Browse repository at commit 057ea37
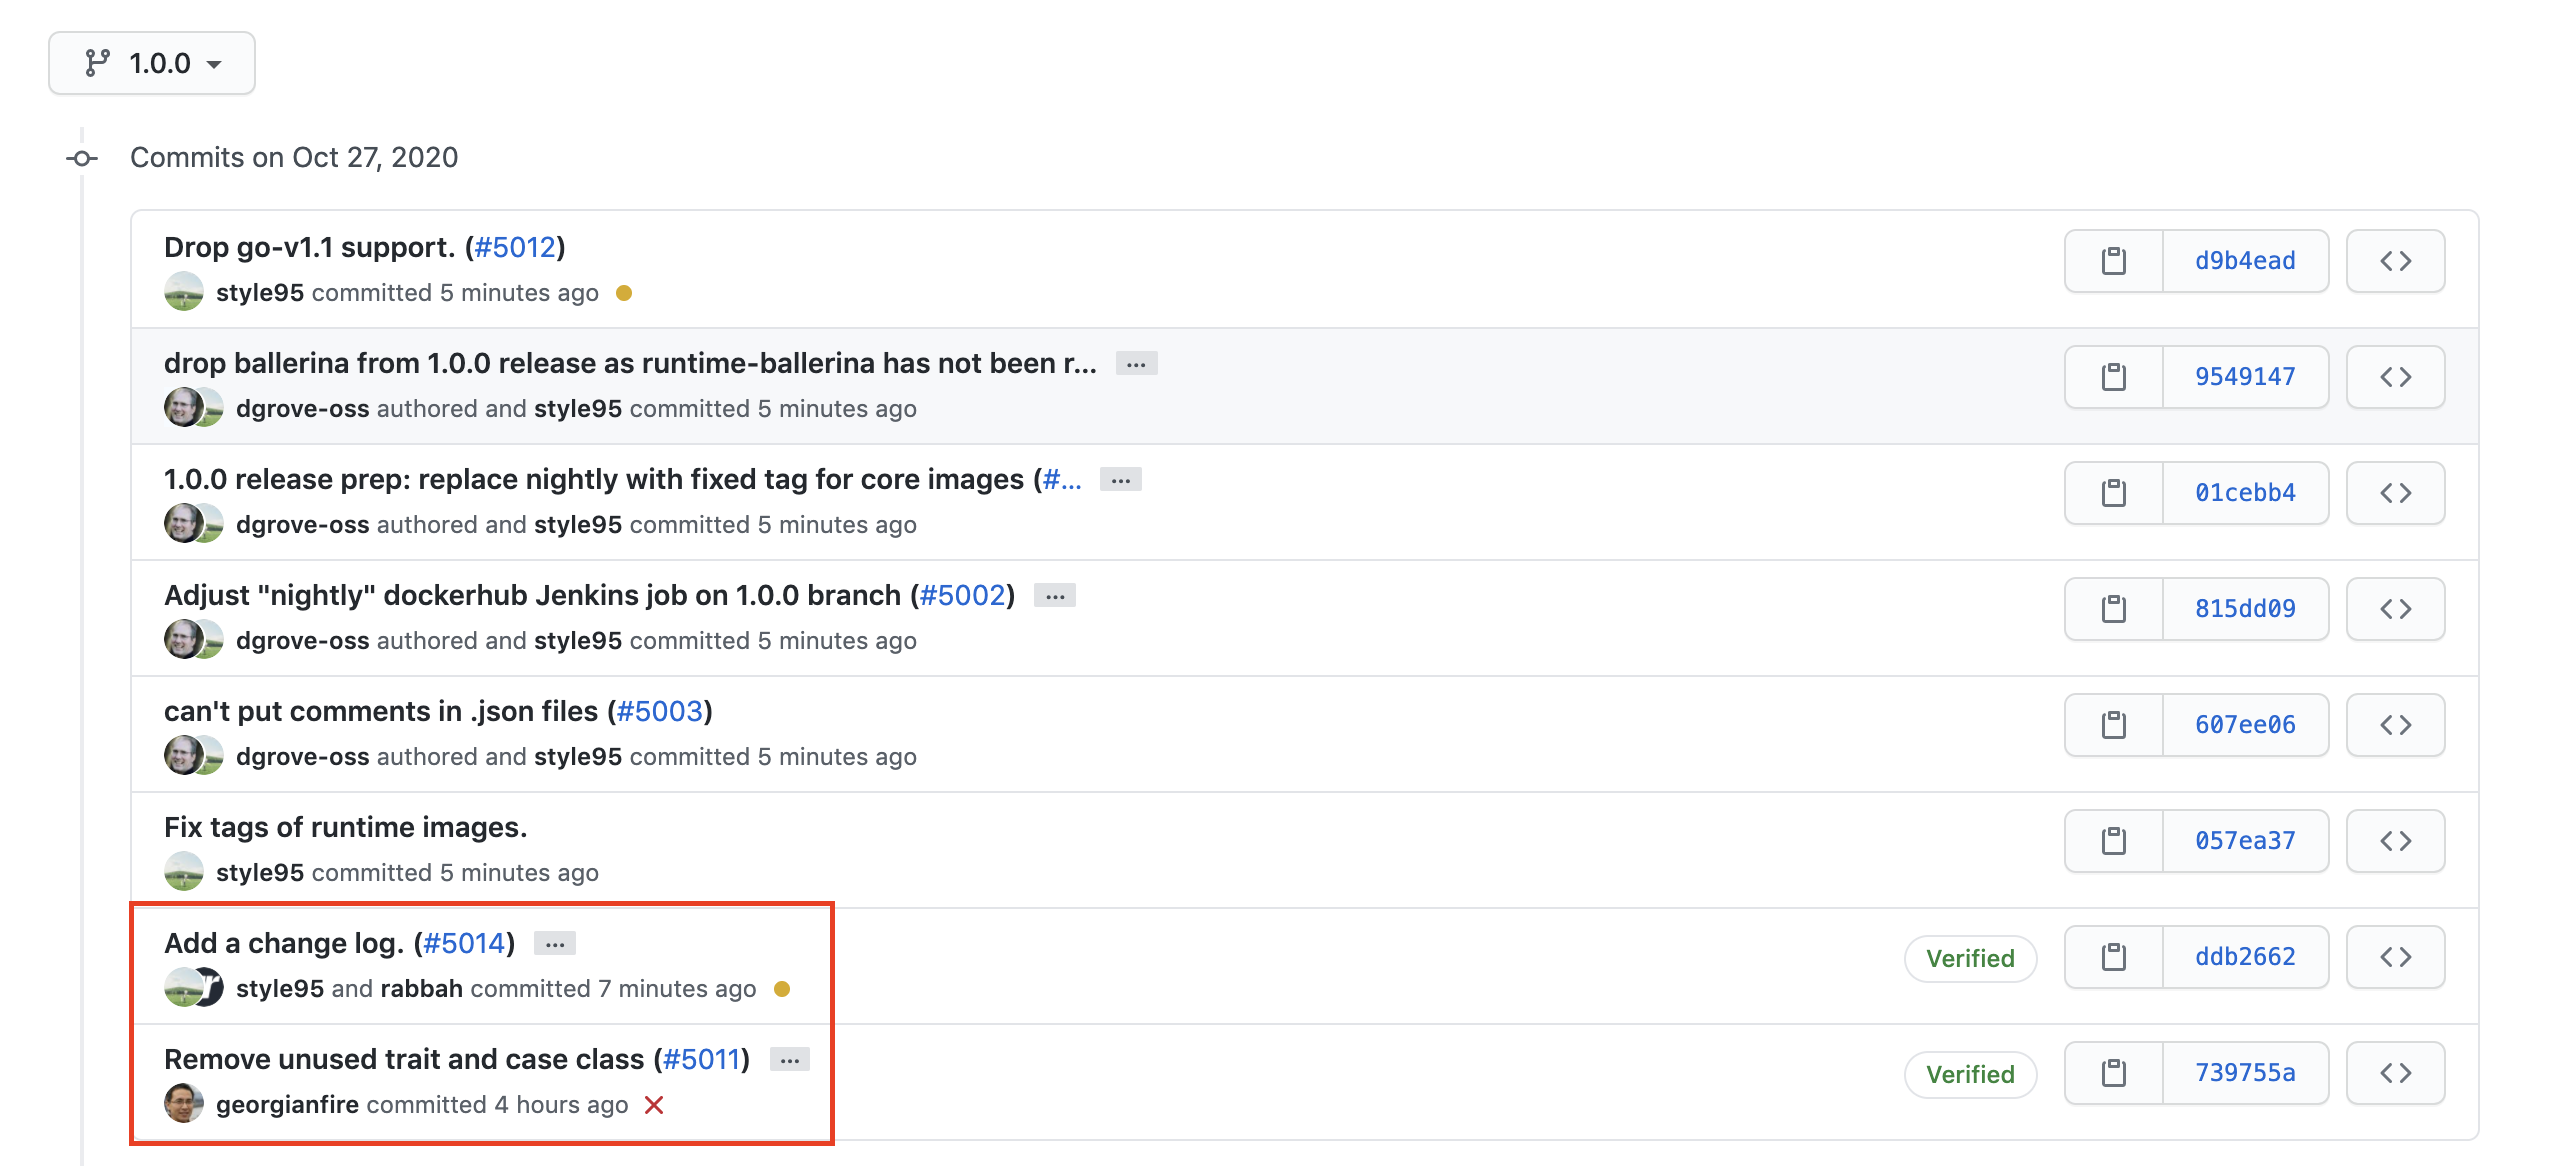 (x=2395, y=841)
